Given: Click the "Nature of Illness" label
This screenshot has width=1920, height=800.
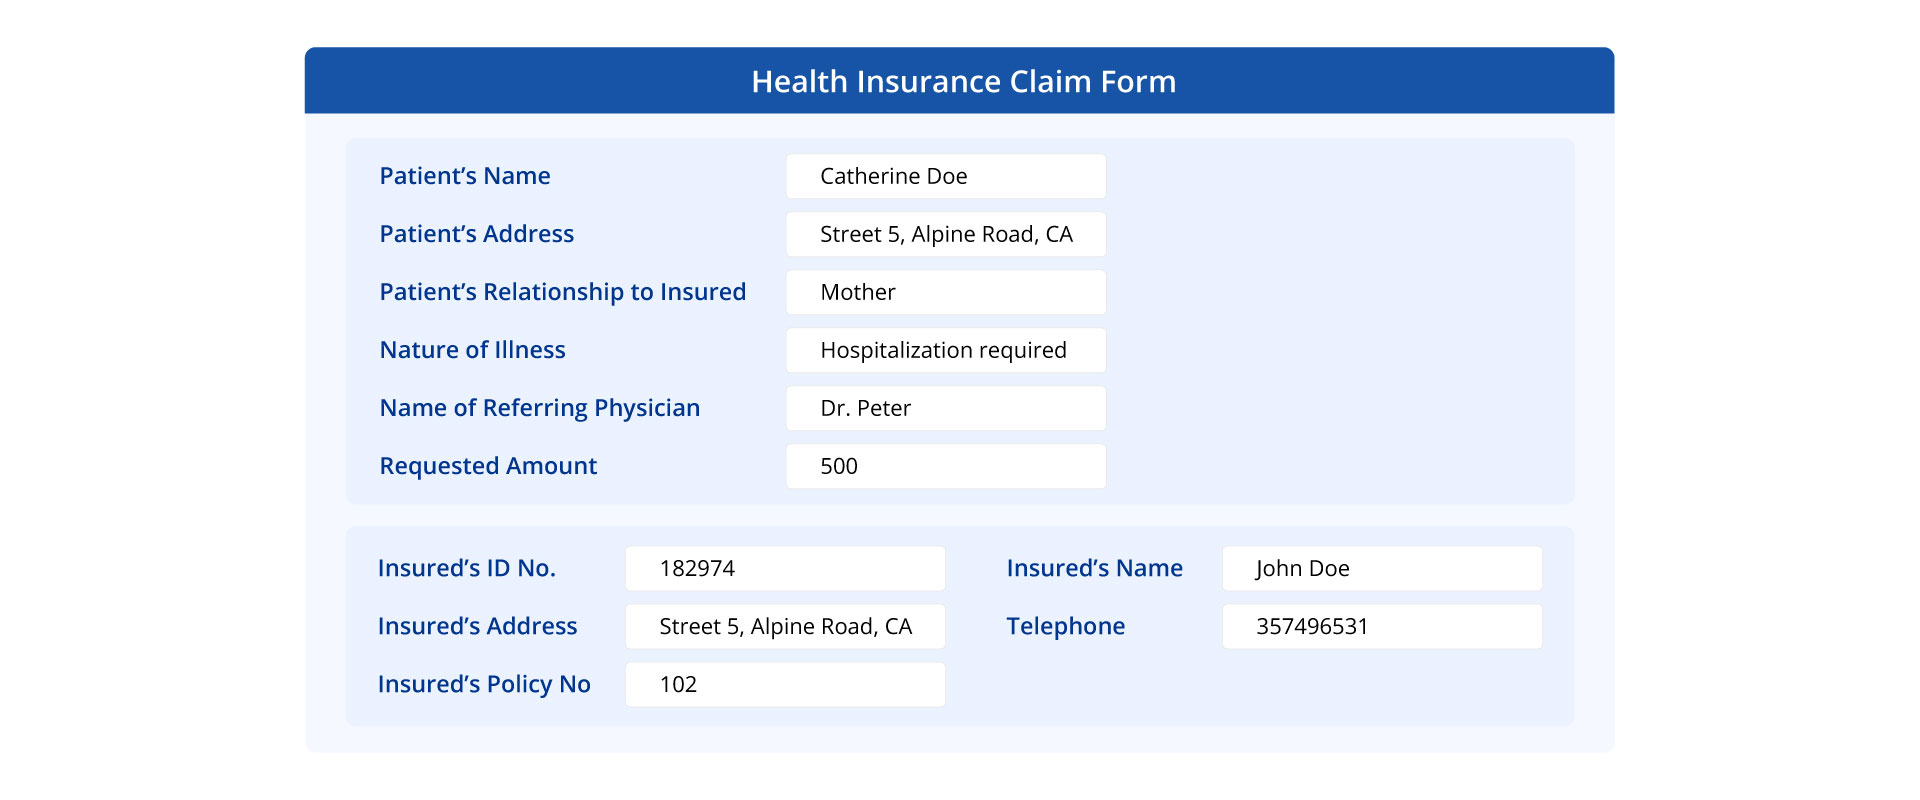Looking at the screenshot, I should pos(472,350).
